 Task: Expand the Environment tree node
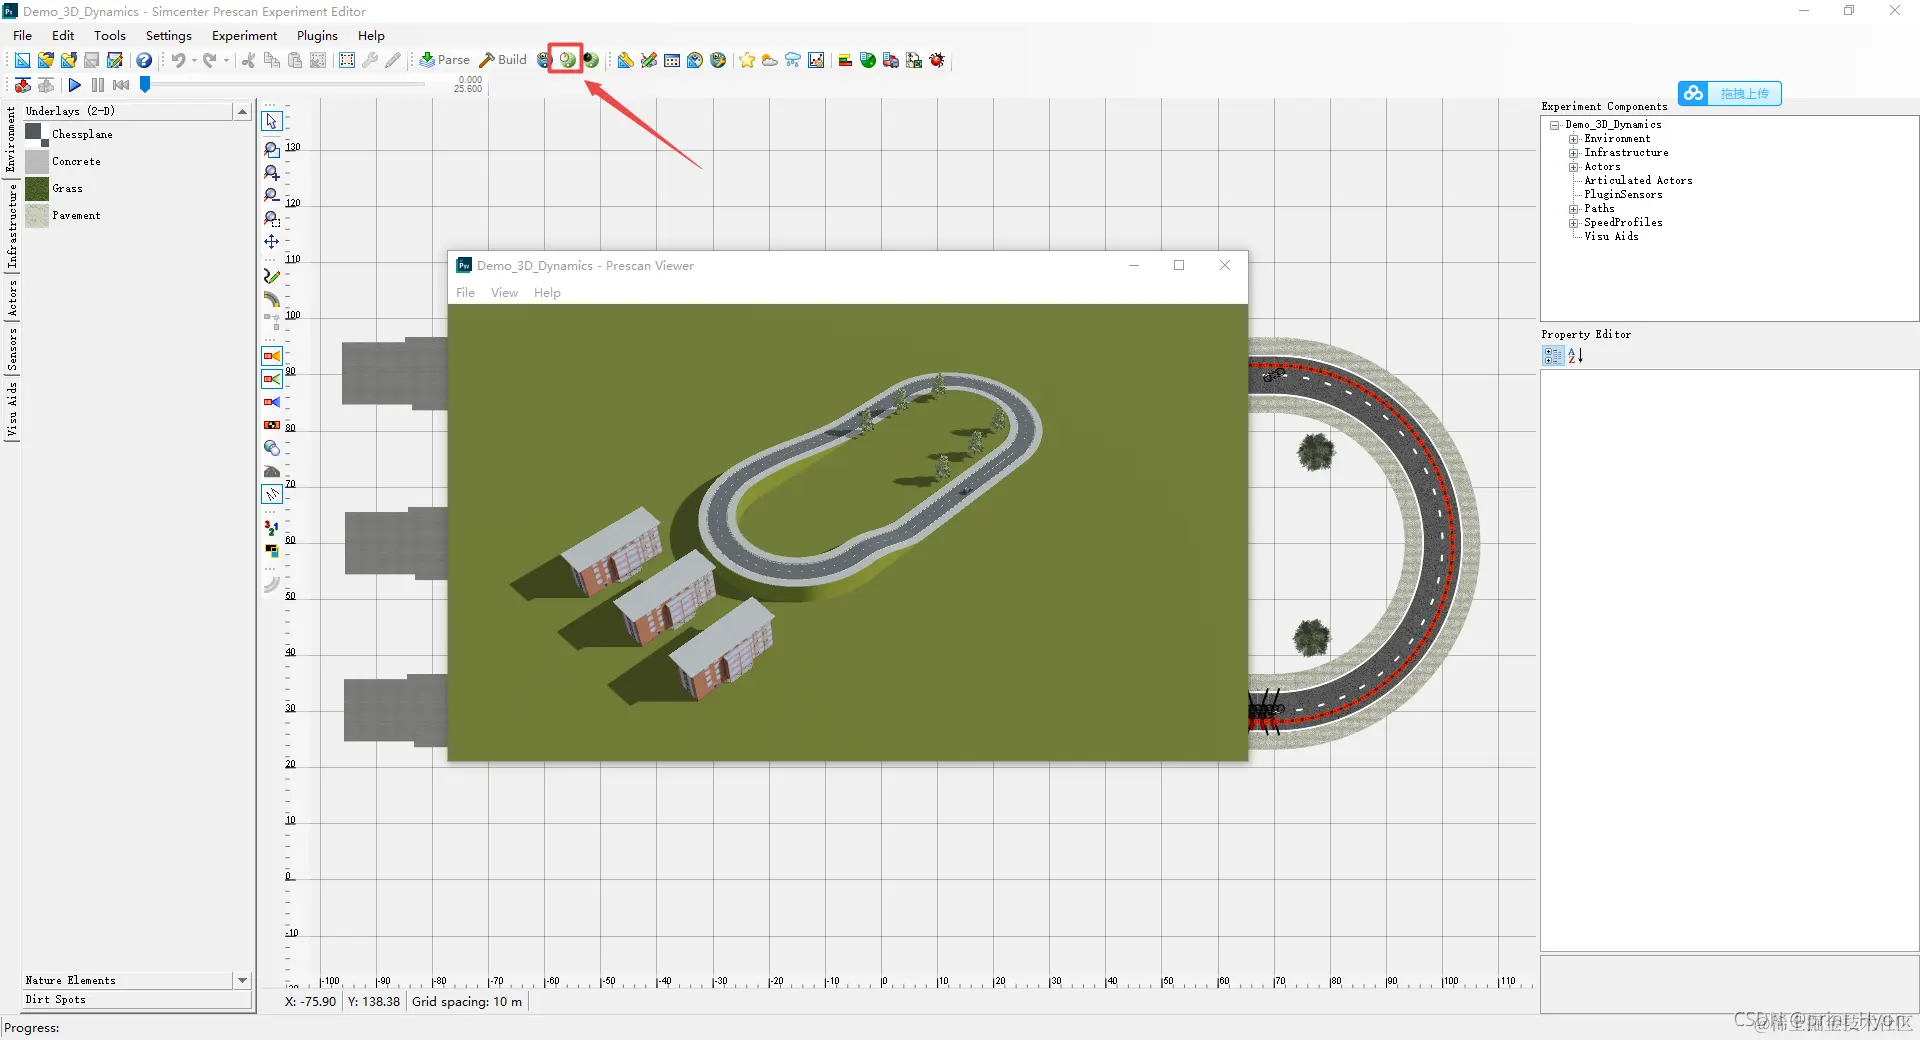[x=1573, y=139]
